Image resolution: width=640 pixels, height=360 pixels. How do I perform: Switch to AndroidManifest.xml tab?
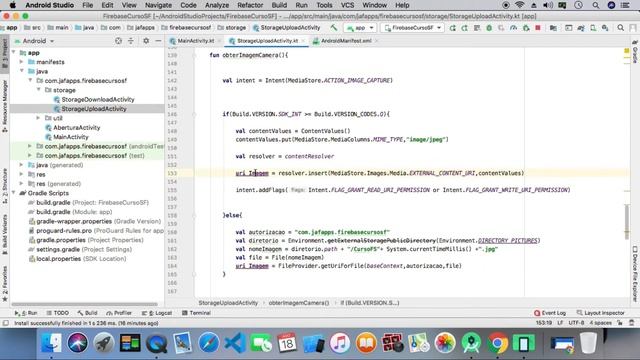[345, 41]
